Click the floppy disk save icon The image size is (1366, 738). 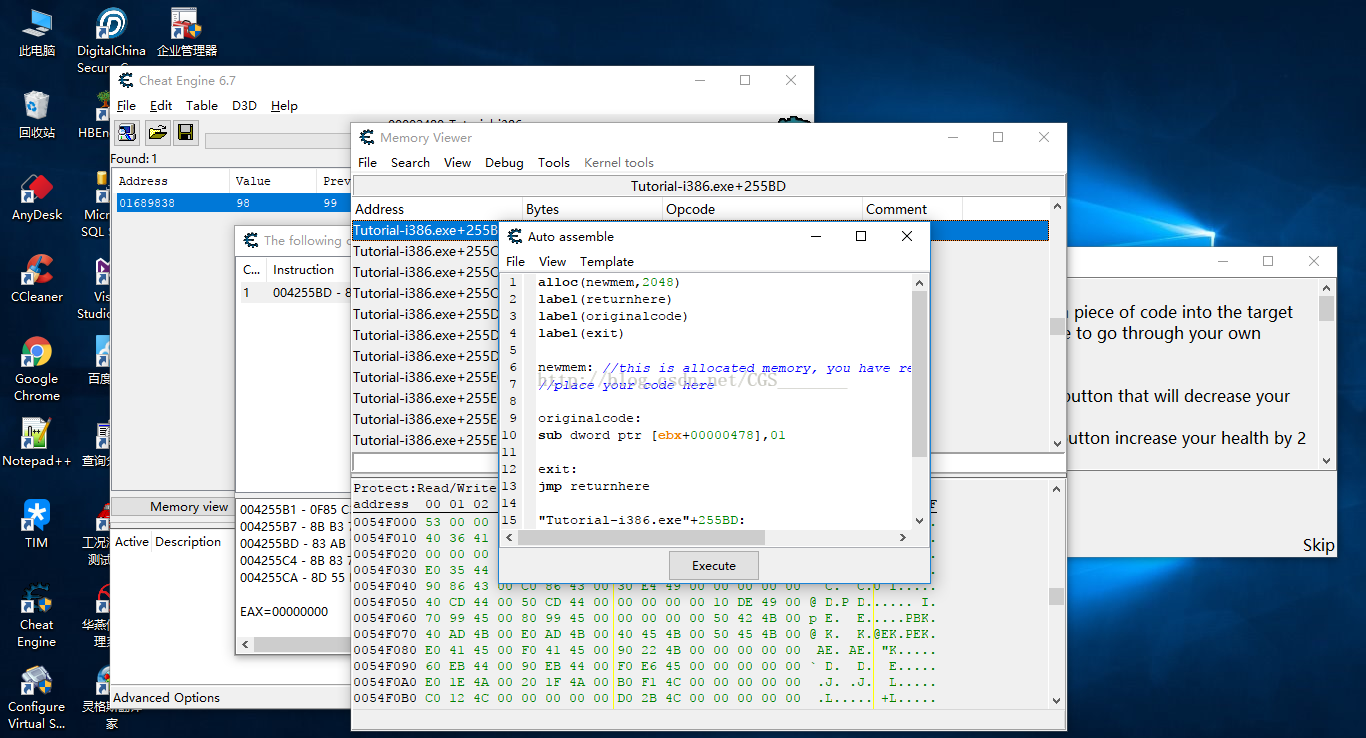[185, 132]
